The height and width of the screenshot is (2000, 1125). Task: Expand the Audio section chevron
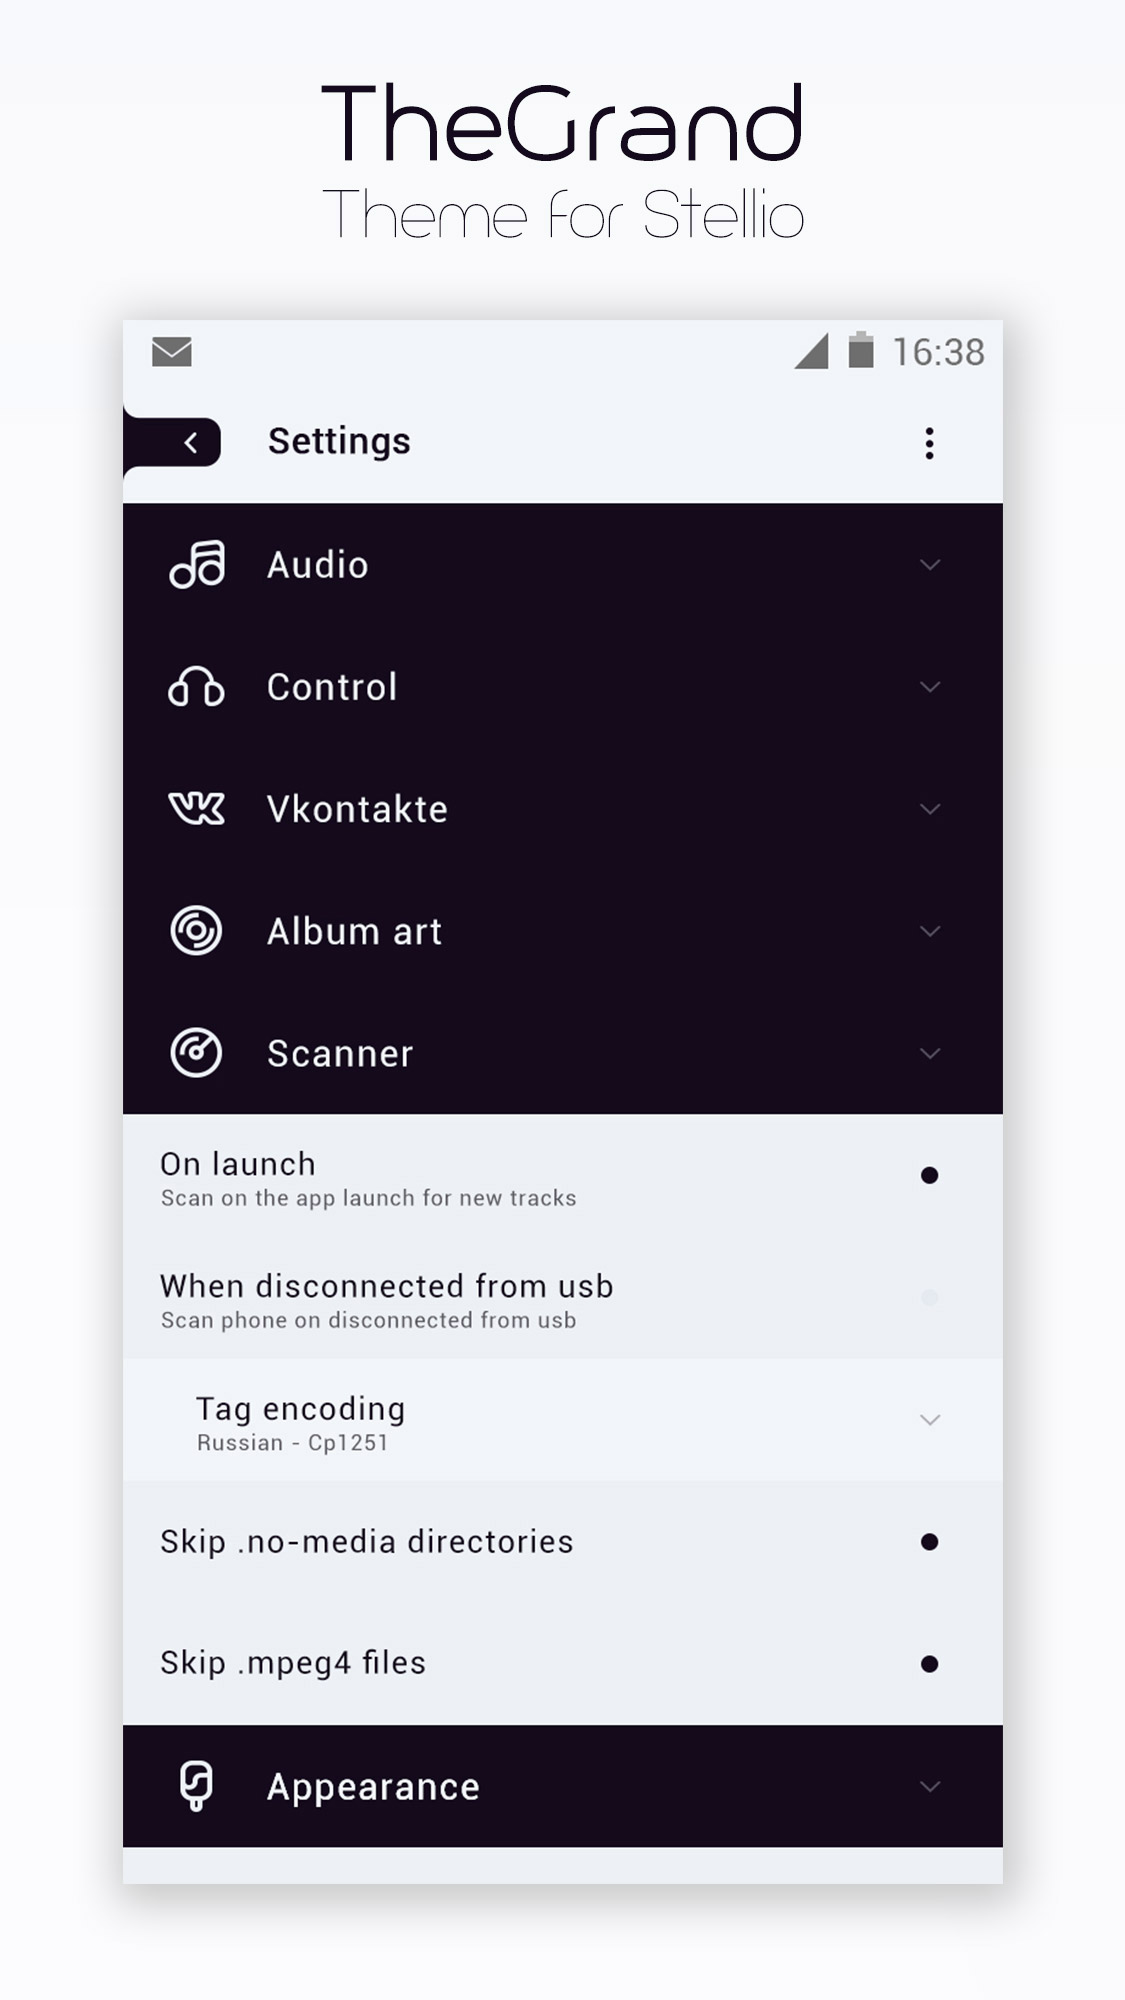pyautogui.click(x=930, y=565)
